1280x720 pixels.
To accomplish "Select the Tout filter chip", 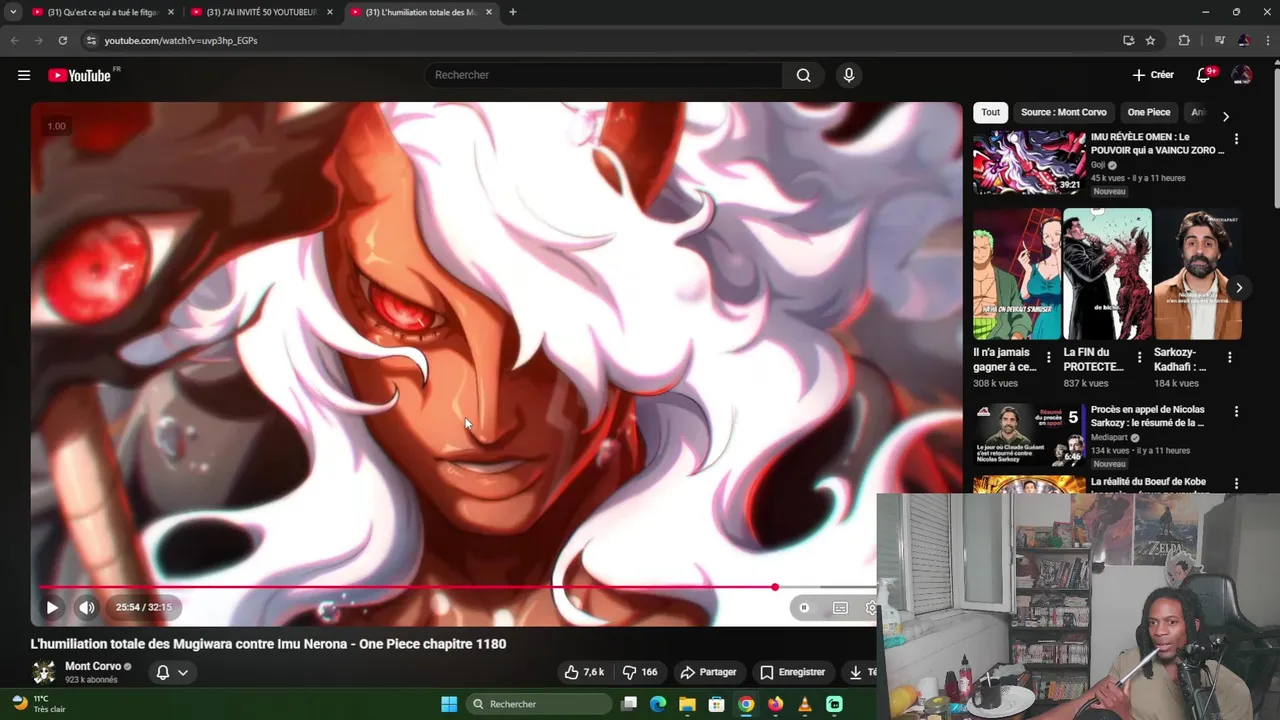I will 990,112.
